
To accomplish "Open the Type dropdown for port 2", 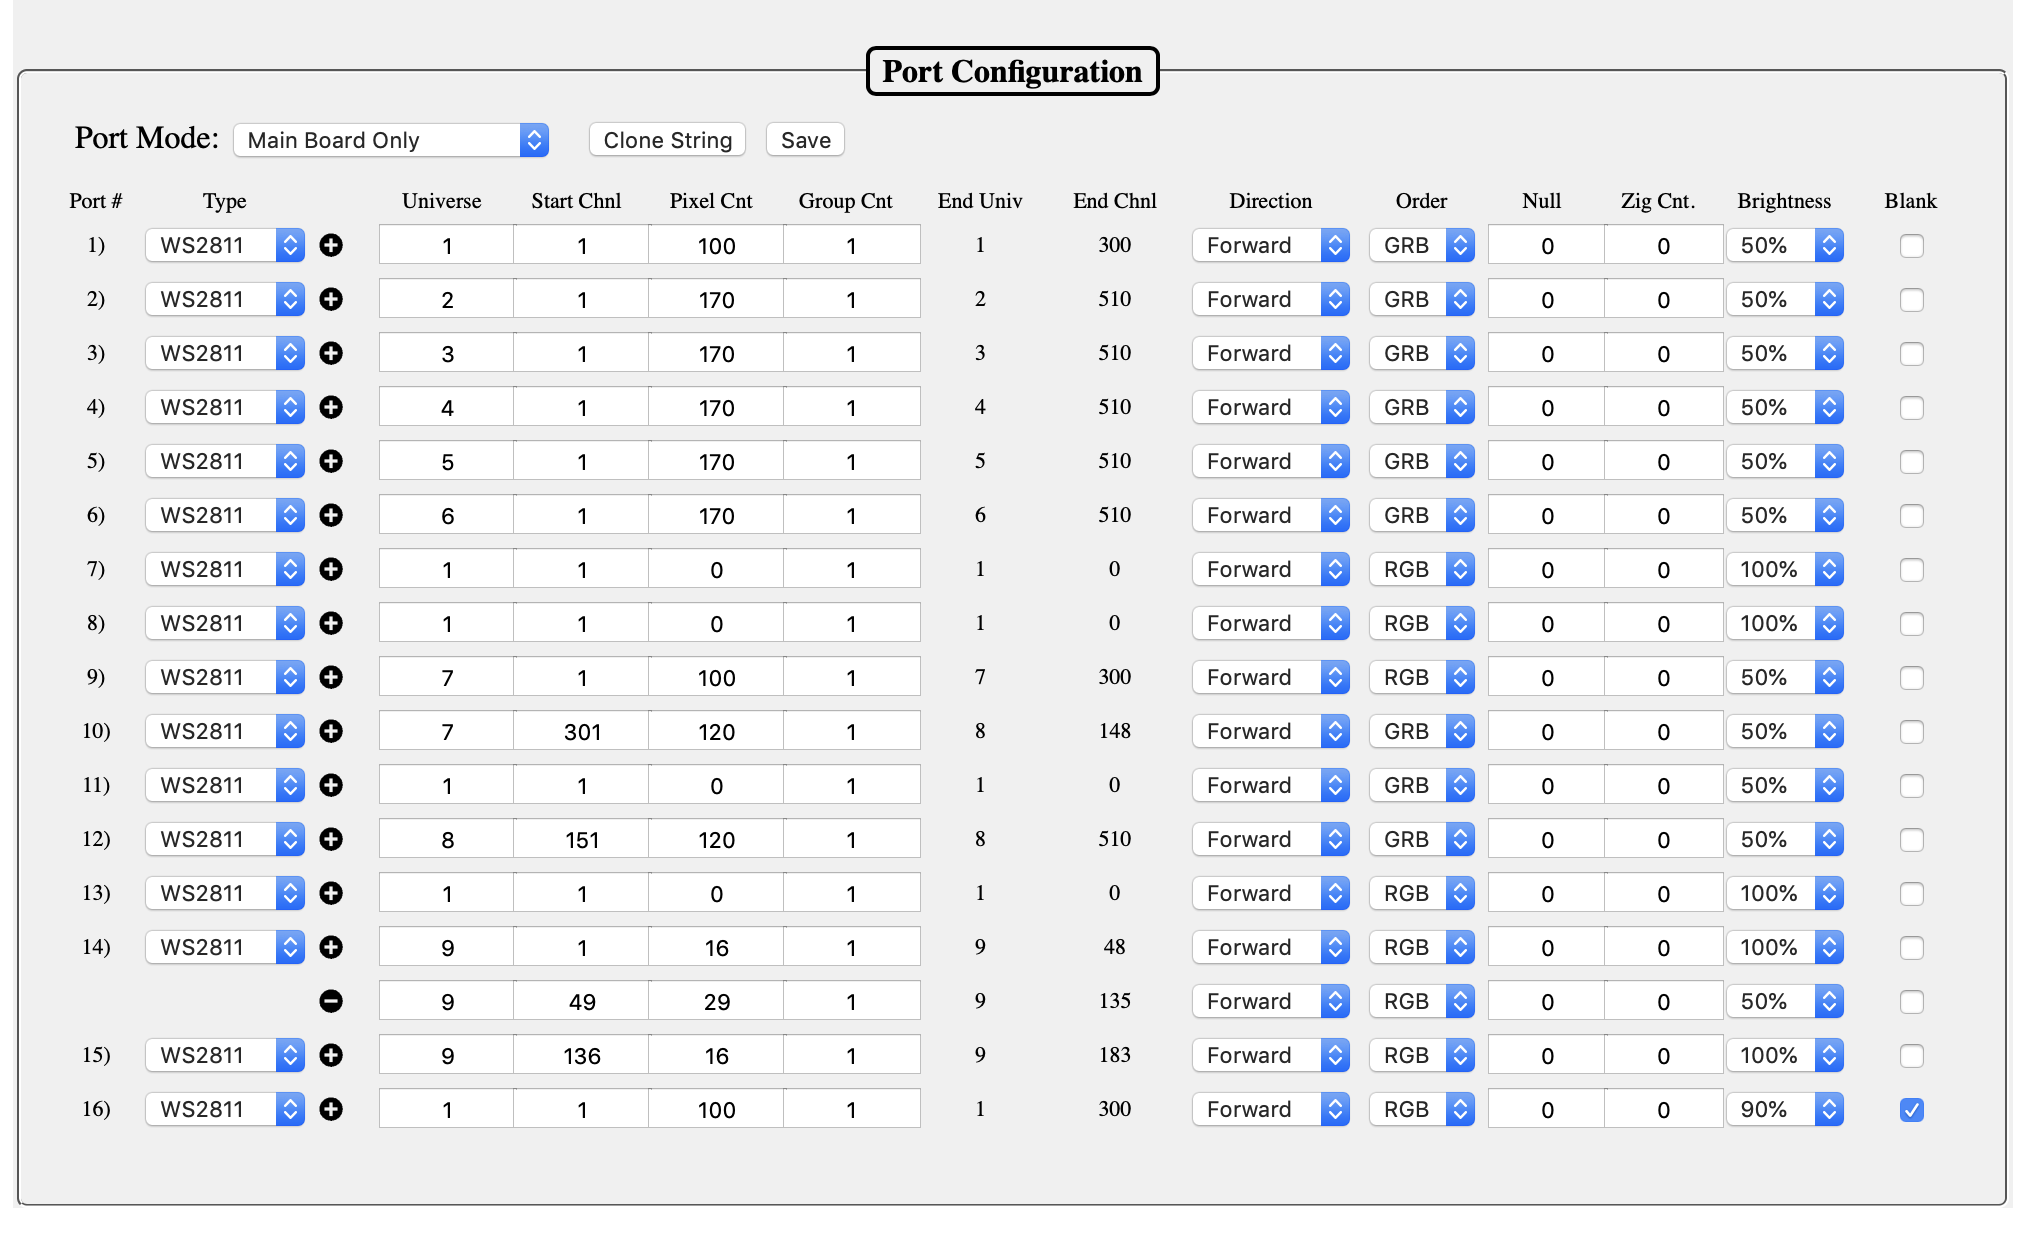I will tap(224, 299).
